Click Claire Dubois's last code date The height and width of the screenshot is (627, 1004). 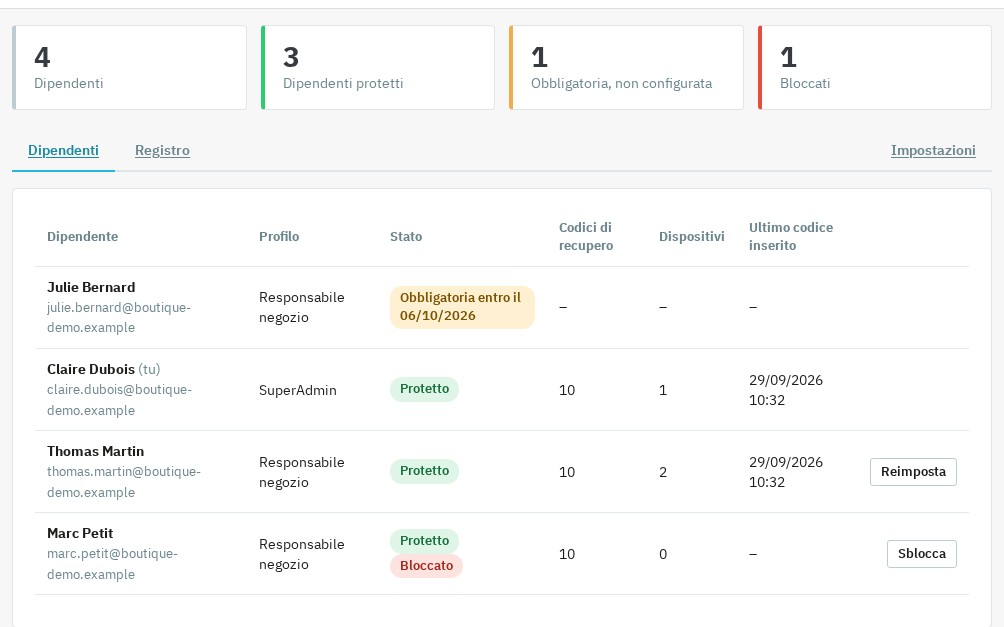(x=786, y=390)
